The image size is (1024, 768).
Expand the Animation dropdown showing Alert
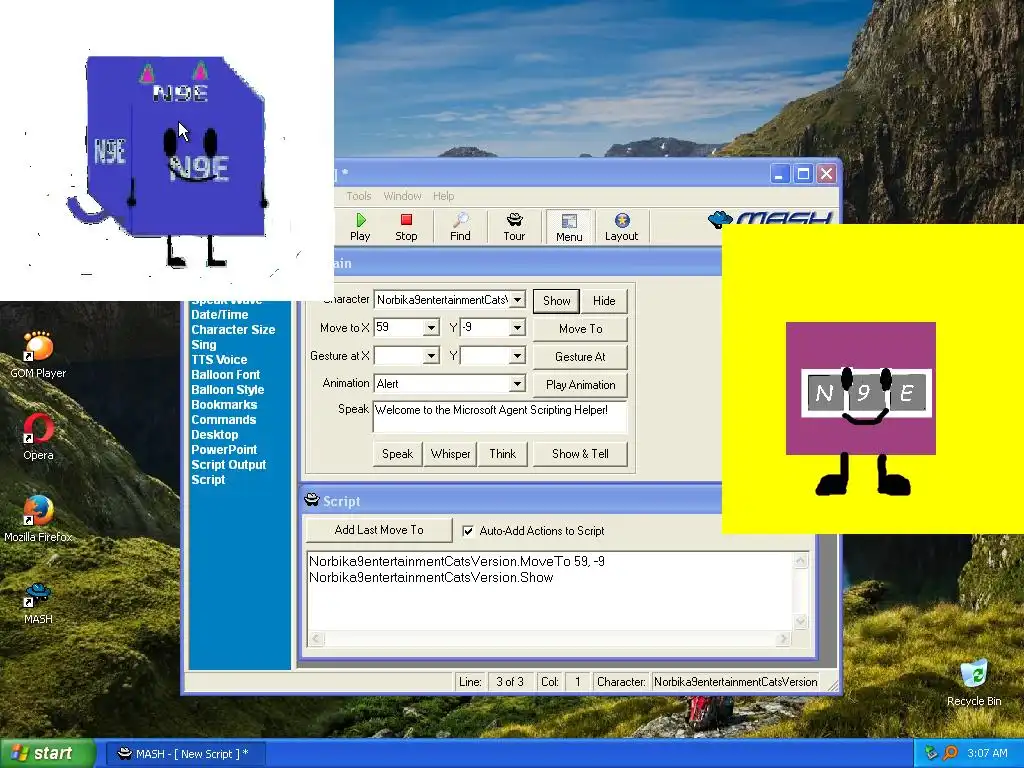(517, 383)
